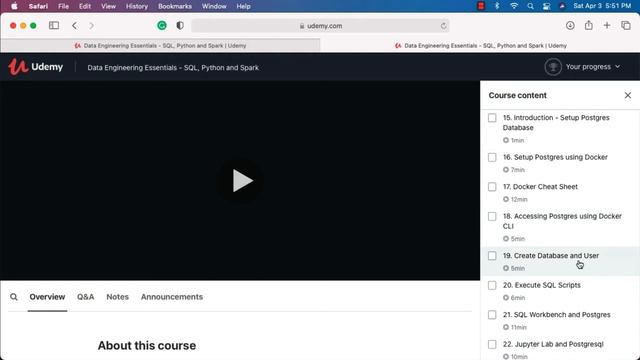Check lecture 22 Jupyter Lab and Postgresql
The width and height of the screenshot is (640, 360).
pyautogui.click(x=492, y=344)
